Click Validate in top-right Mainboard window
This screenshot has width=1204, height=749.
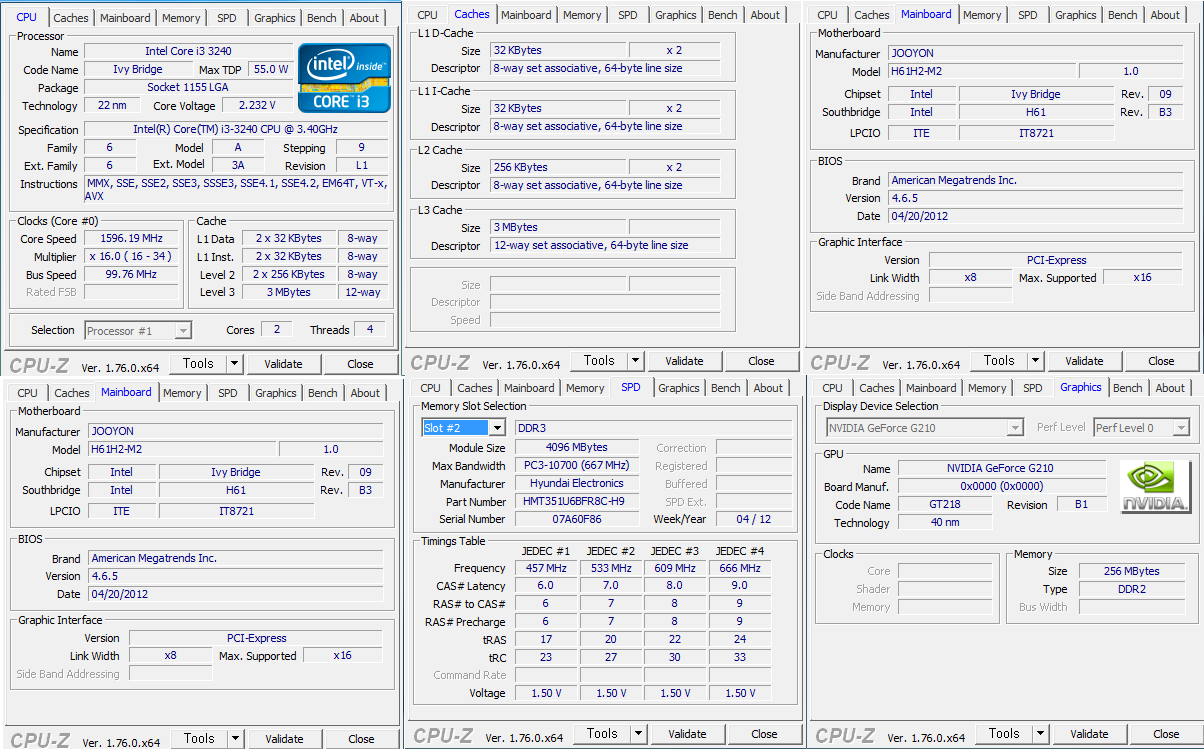(1084, 361)
